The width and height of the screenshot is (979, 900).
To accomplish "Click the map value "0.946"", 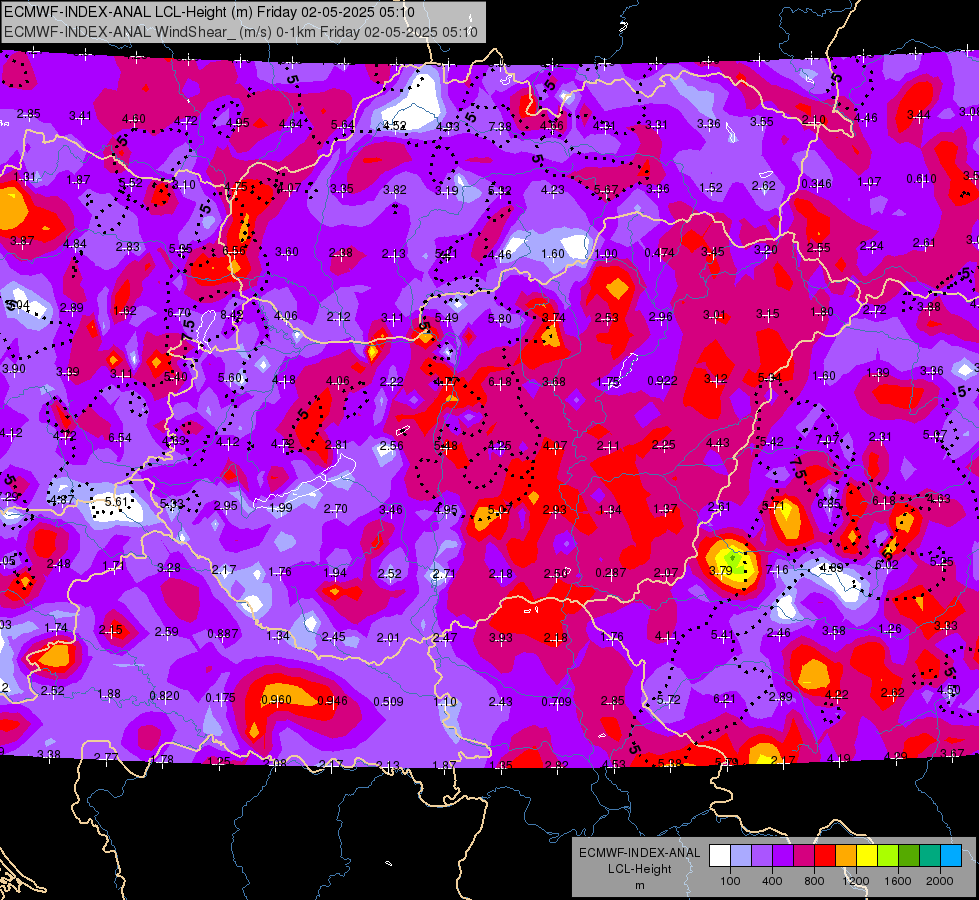I will point(332,701).
